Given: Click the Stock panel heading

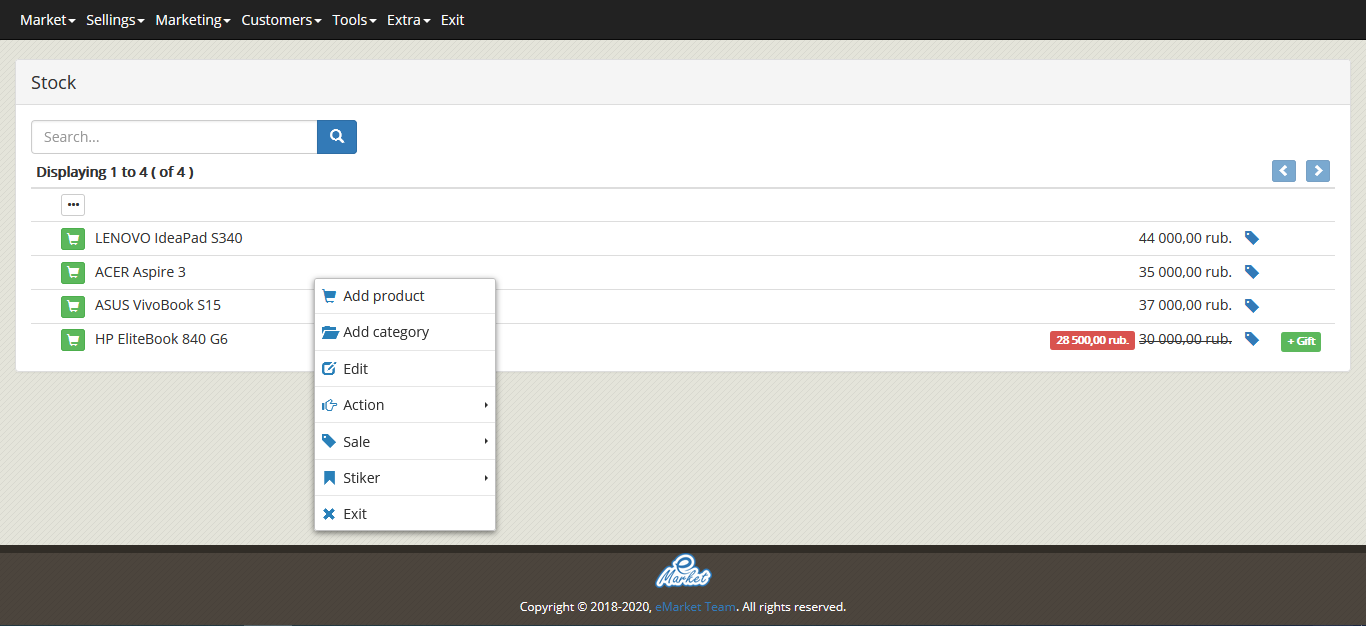Looking at the screenshot, I should point(54,83).
